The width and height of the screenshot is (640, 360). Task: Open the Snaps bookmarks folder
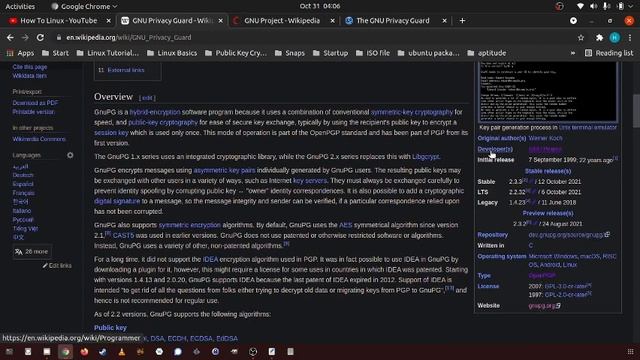[290, 53]
